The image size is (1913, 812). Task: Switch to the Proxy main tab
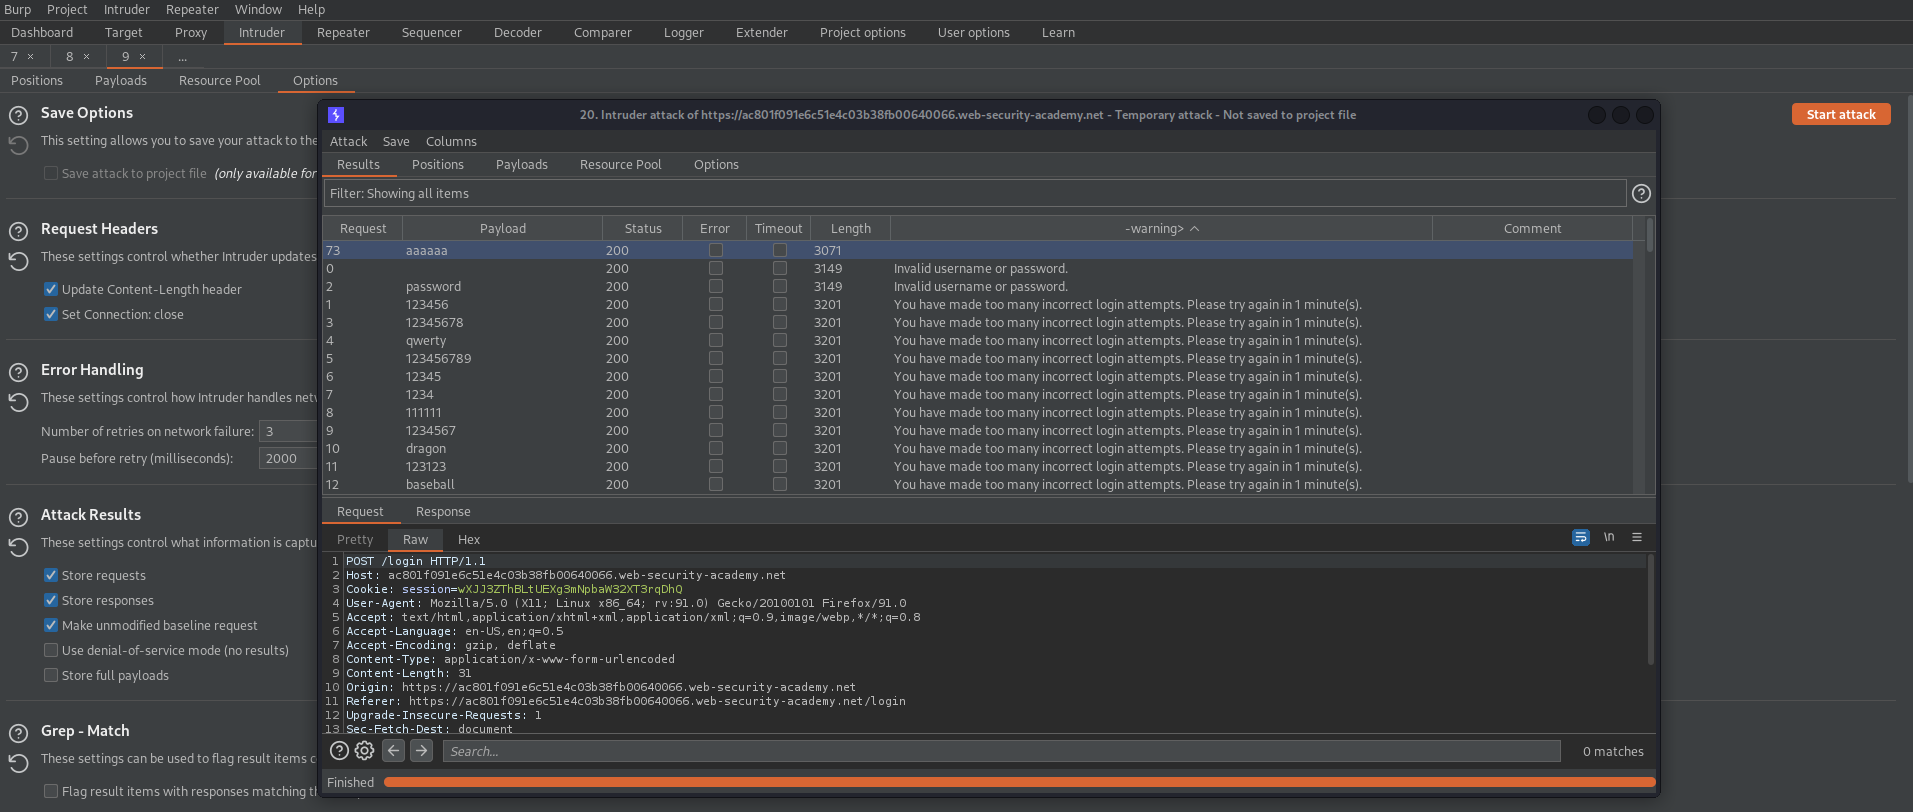(191, 33)
